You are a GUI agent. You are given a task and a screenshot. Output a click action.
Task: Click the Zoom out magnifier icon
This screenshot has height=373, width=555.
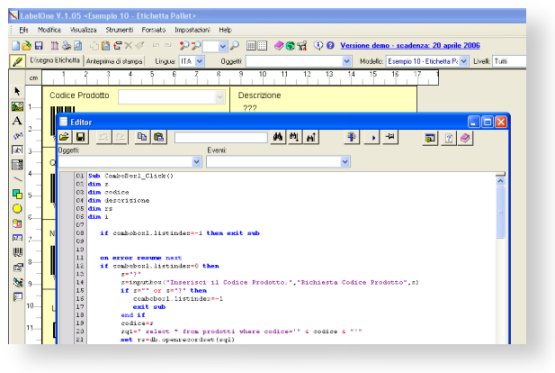pos(196,46)
